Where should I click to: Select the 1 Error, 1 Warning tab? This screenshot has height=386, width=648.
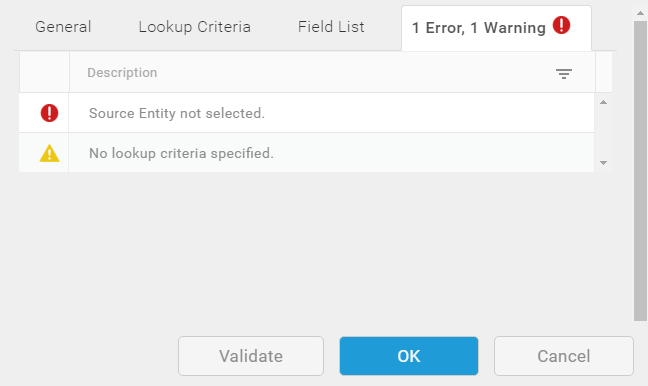click(x=496, y=28)
